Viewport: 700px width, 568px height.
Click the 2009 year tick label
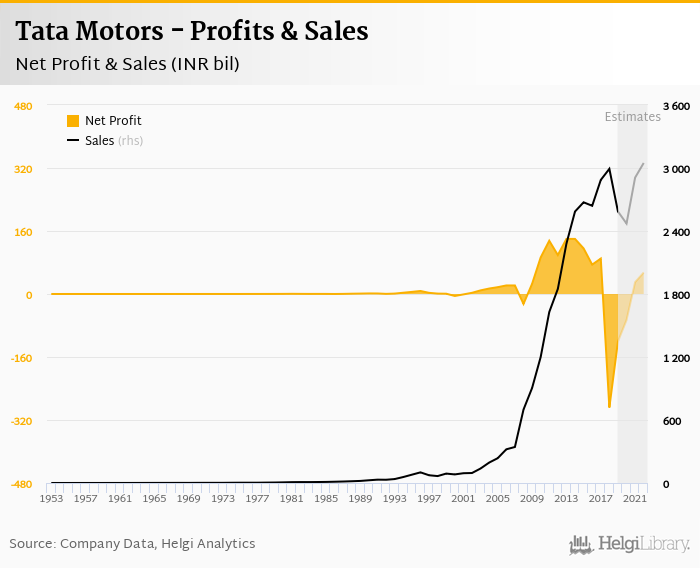tap(532, 498)
